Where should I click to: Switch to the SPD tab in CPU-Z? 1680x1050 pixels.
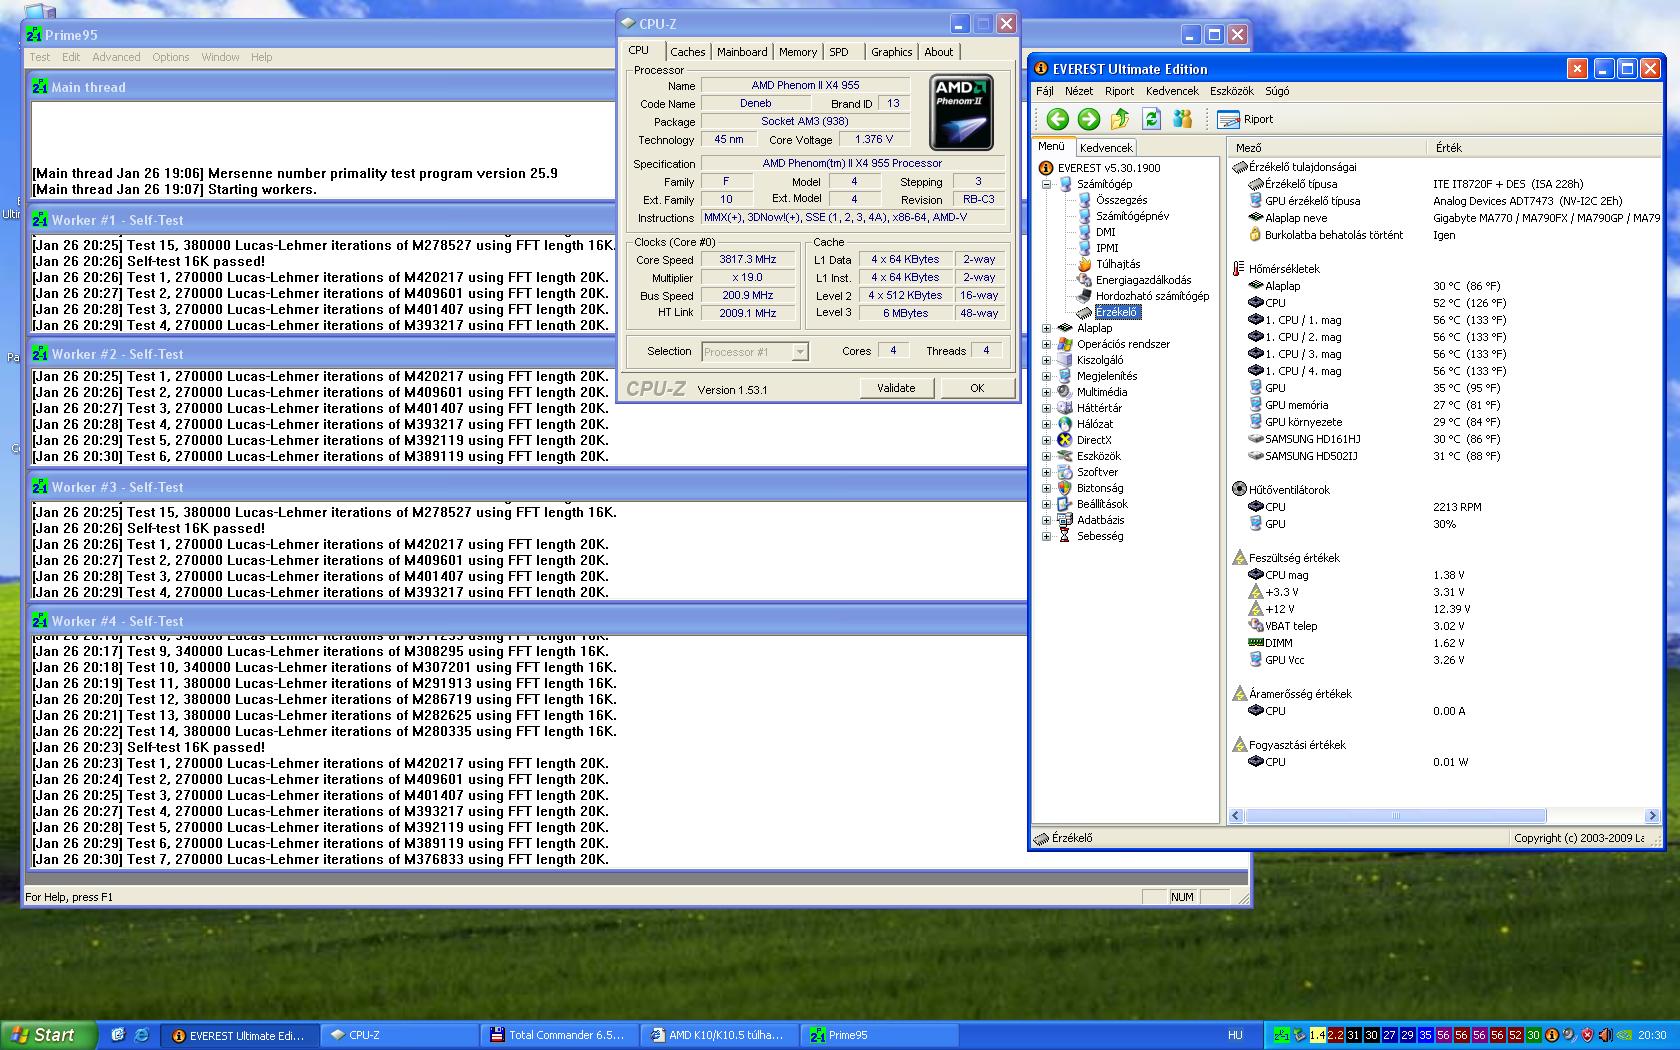click(x=839, y=52)
